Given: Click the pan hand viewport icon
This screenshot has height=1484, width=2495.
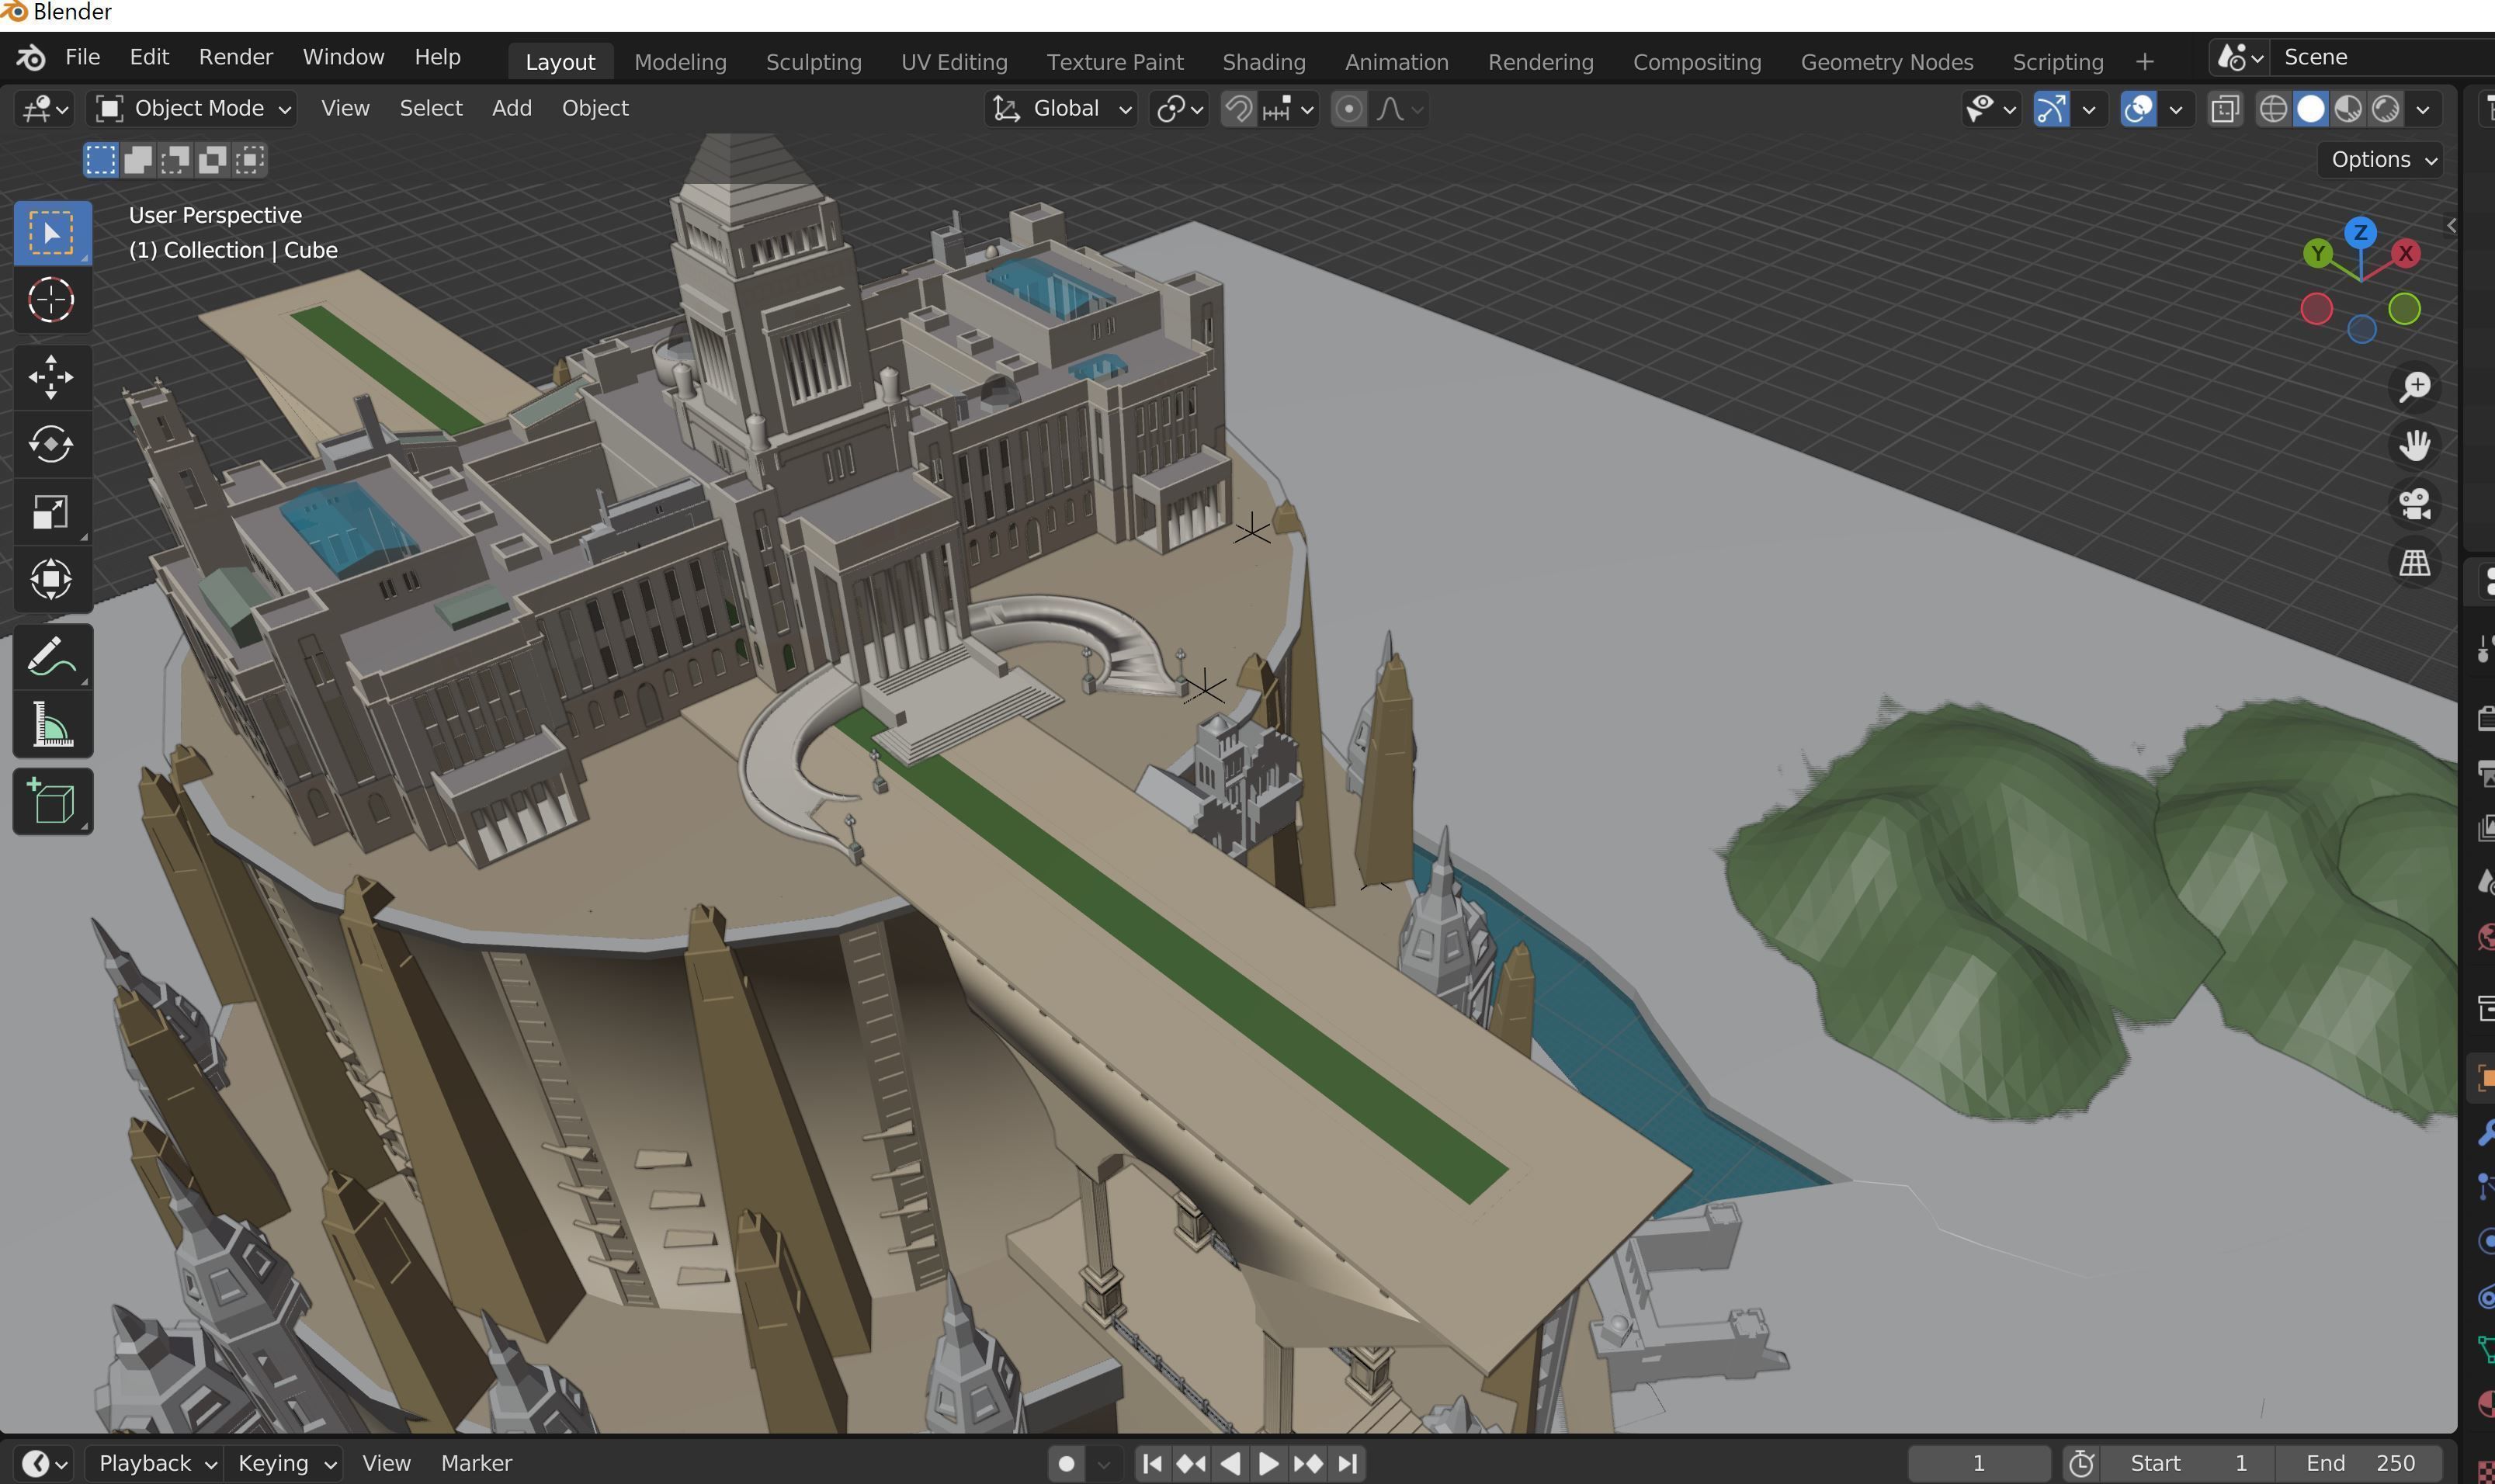Looking at the screenshot, I should [2415, 445].
